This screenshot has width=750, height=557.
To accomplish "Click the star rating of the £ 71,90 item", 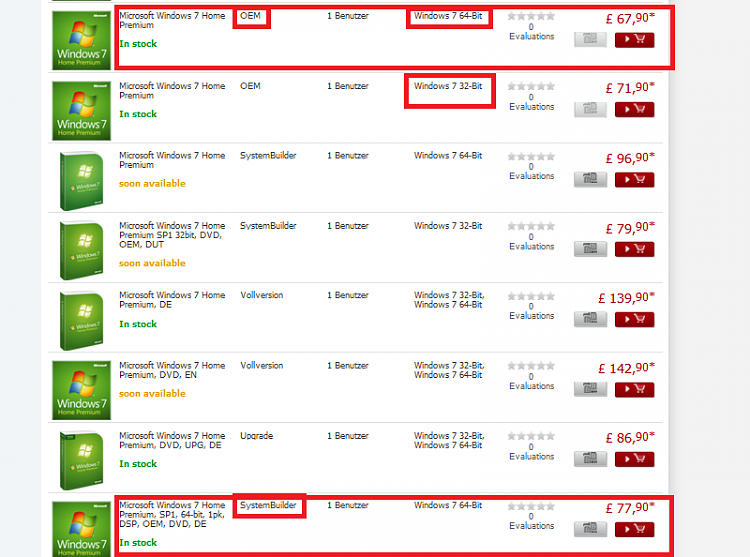I will (531, 87).
